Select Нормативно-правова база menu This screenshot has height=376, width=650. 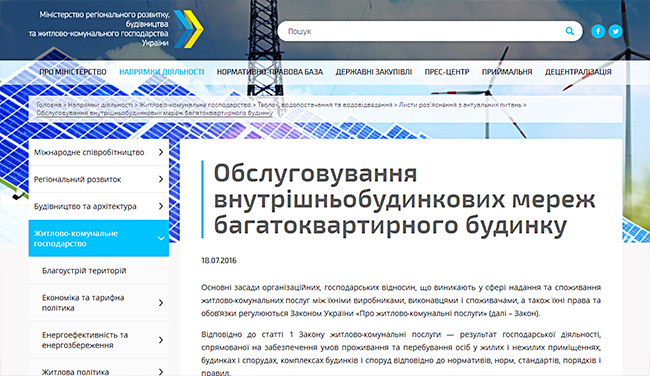[x=269, y=72]
